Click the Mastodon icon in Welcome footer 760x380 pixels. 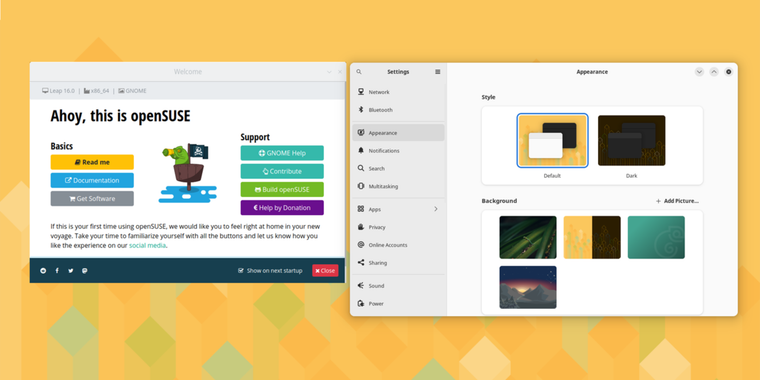pos(85,270)
